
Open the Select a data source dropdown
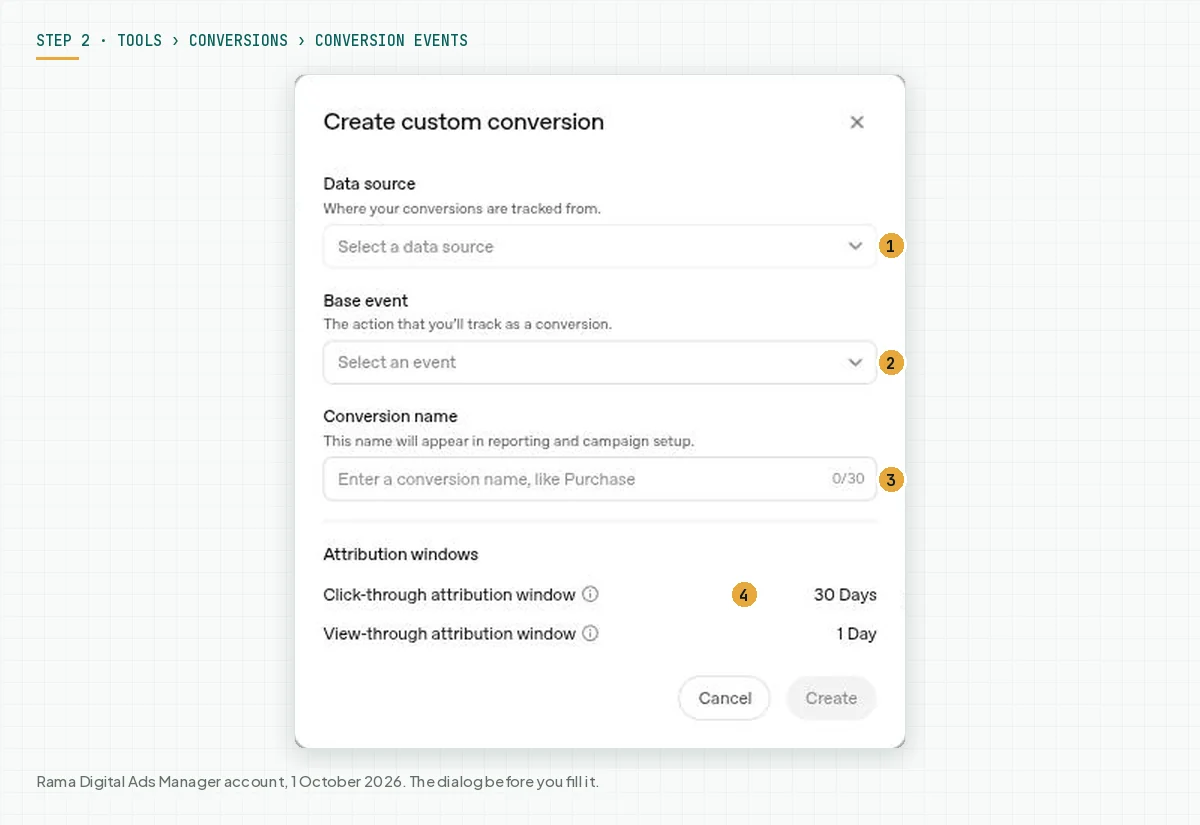click(x=600, y=246)
